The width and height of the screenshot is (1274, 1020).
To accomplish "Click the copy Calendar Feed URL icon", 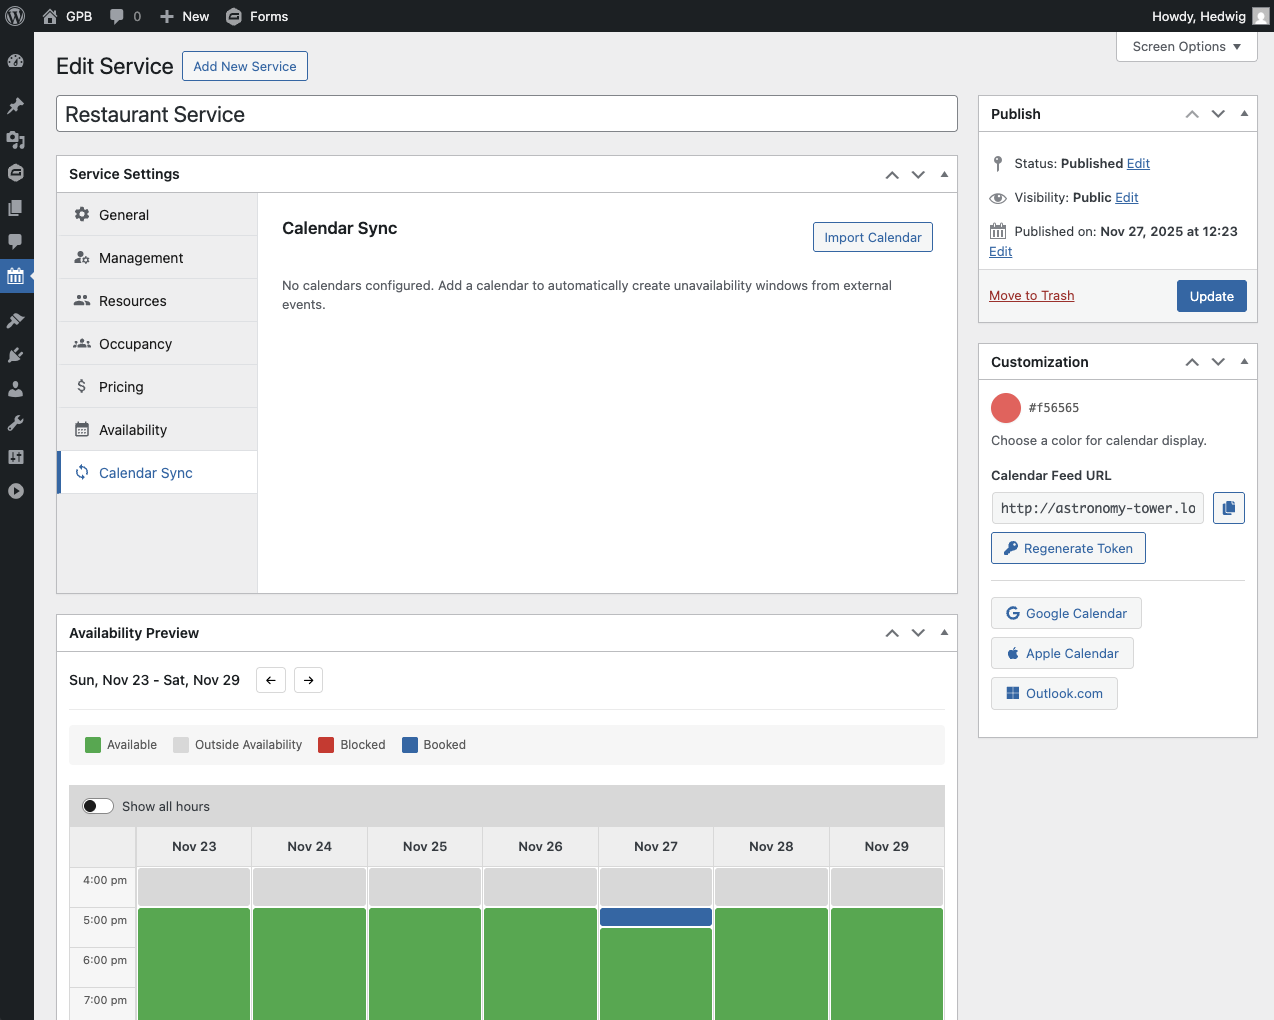I will [x=1228, y=508].
